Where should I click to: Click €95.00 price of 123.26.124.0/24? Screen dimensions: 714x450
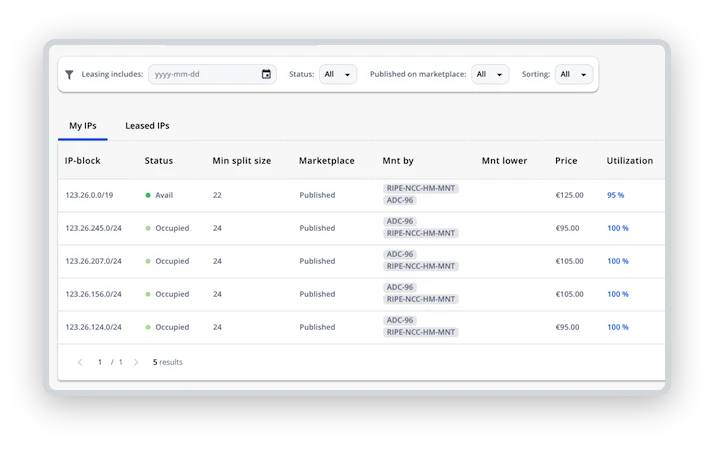(567, 327)
